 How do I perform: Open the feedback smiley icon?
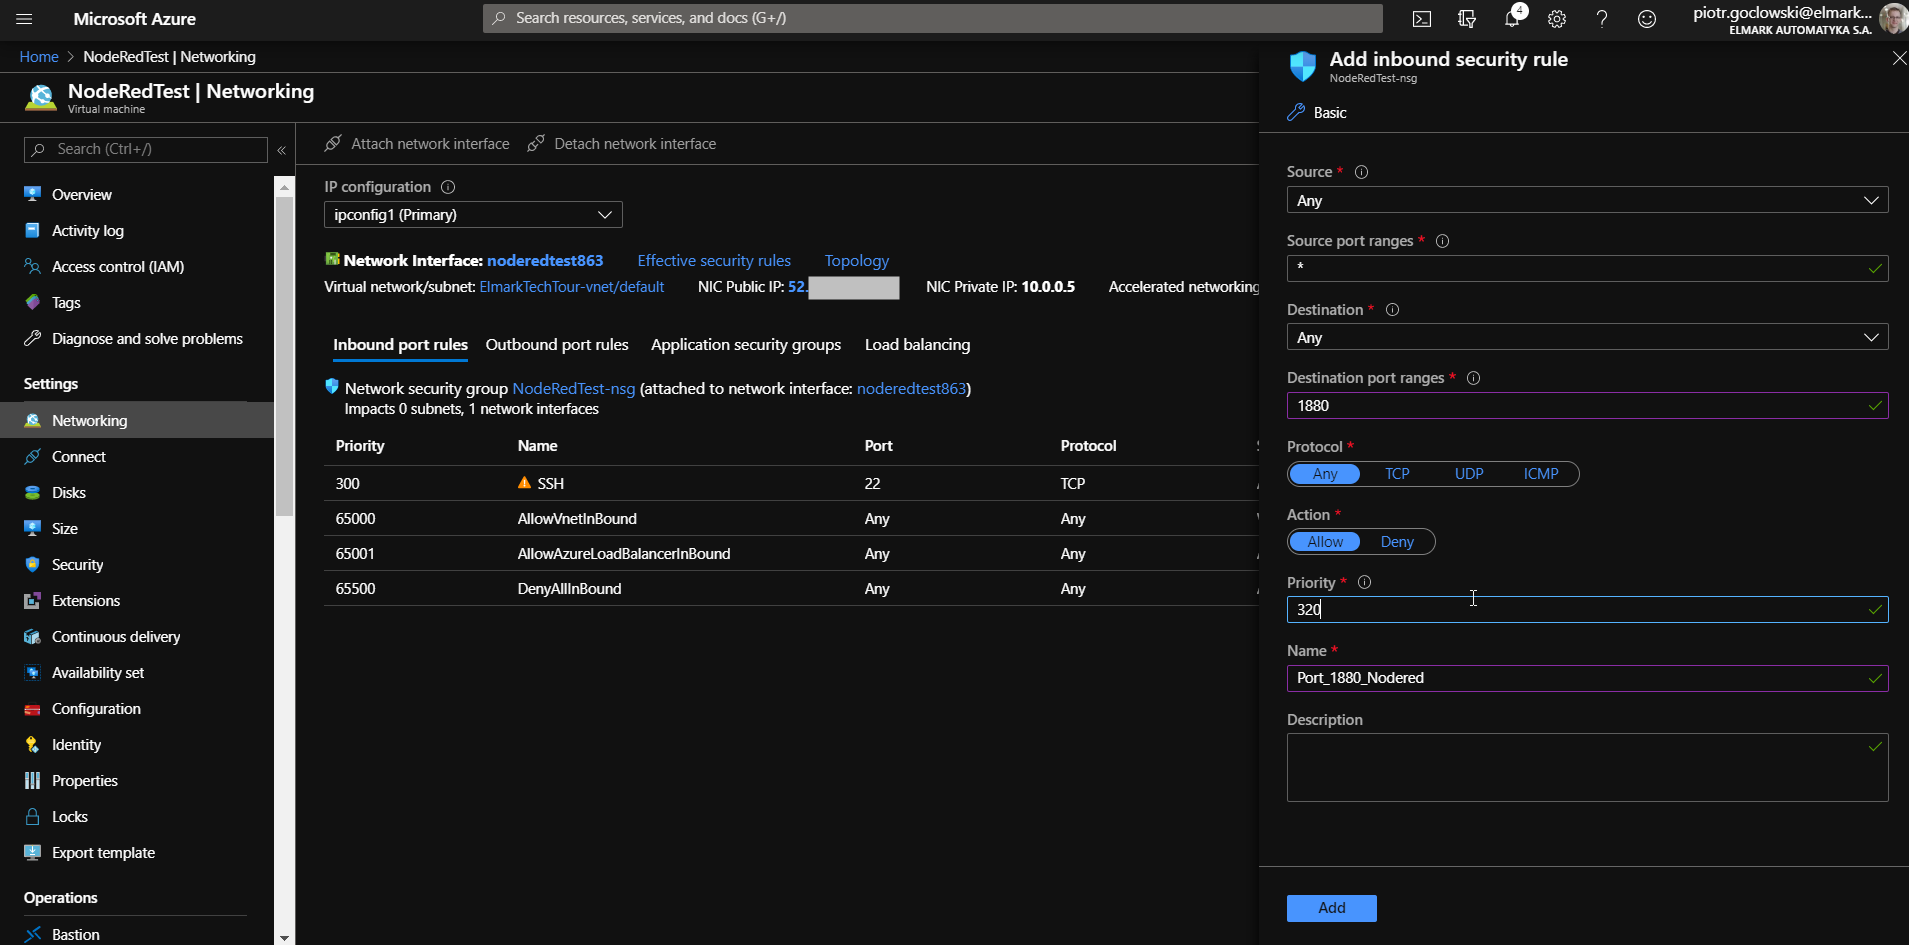point(1647,19)
